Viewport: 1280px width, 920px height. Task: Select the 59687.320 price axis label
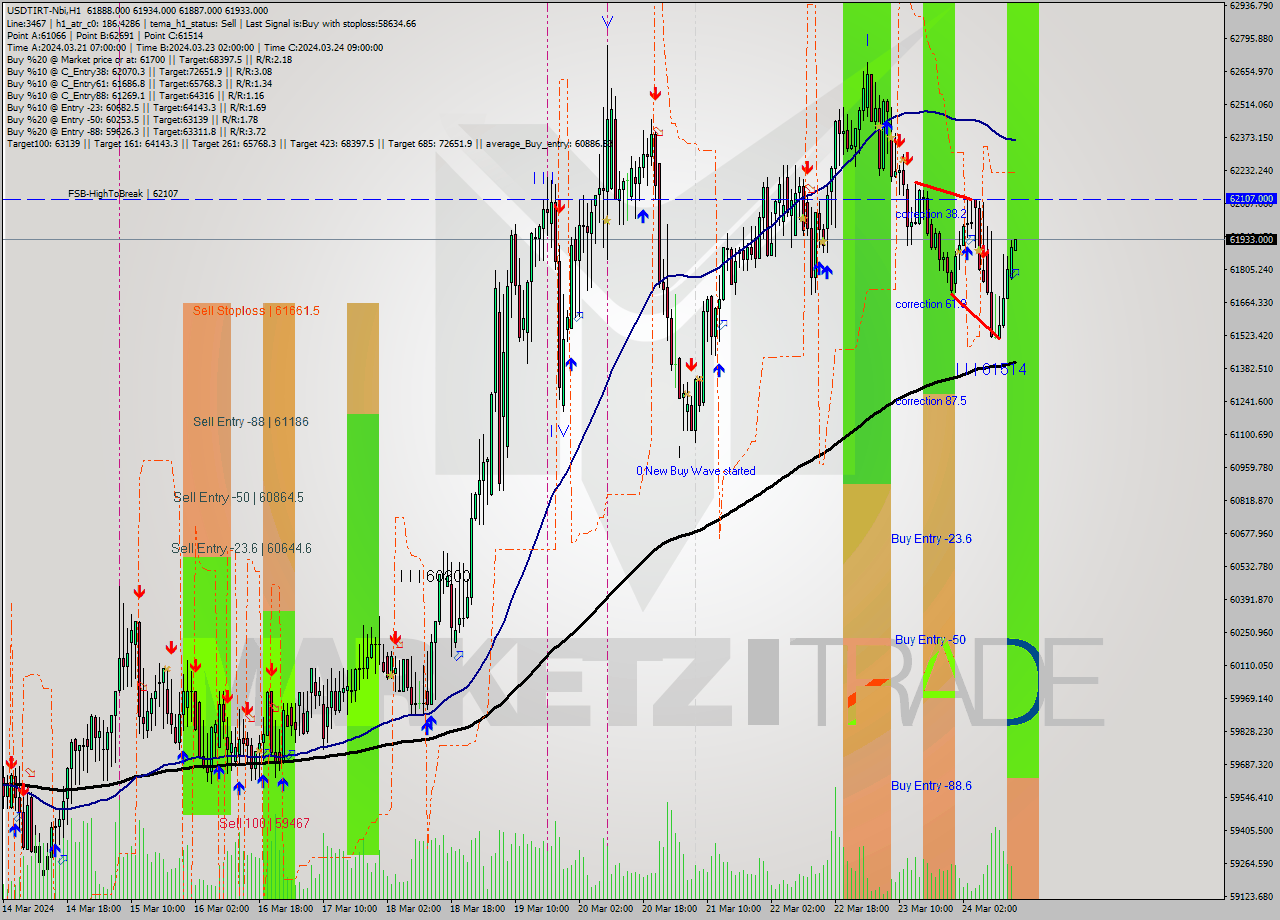(1250, 764)
